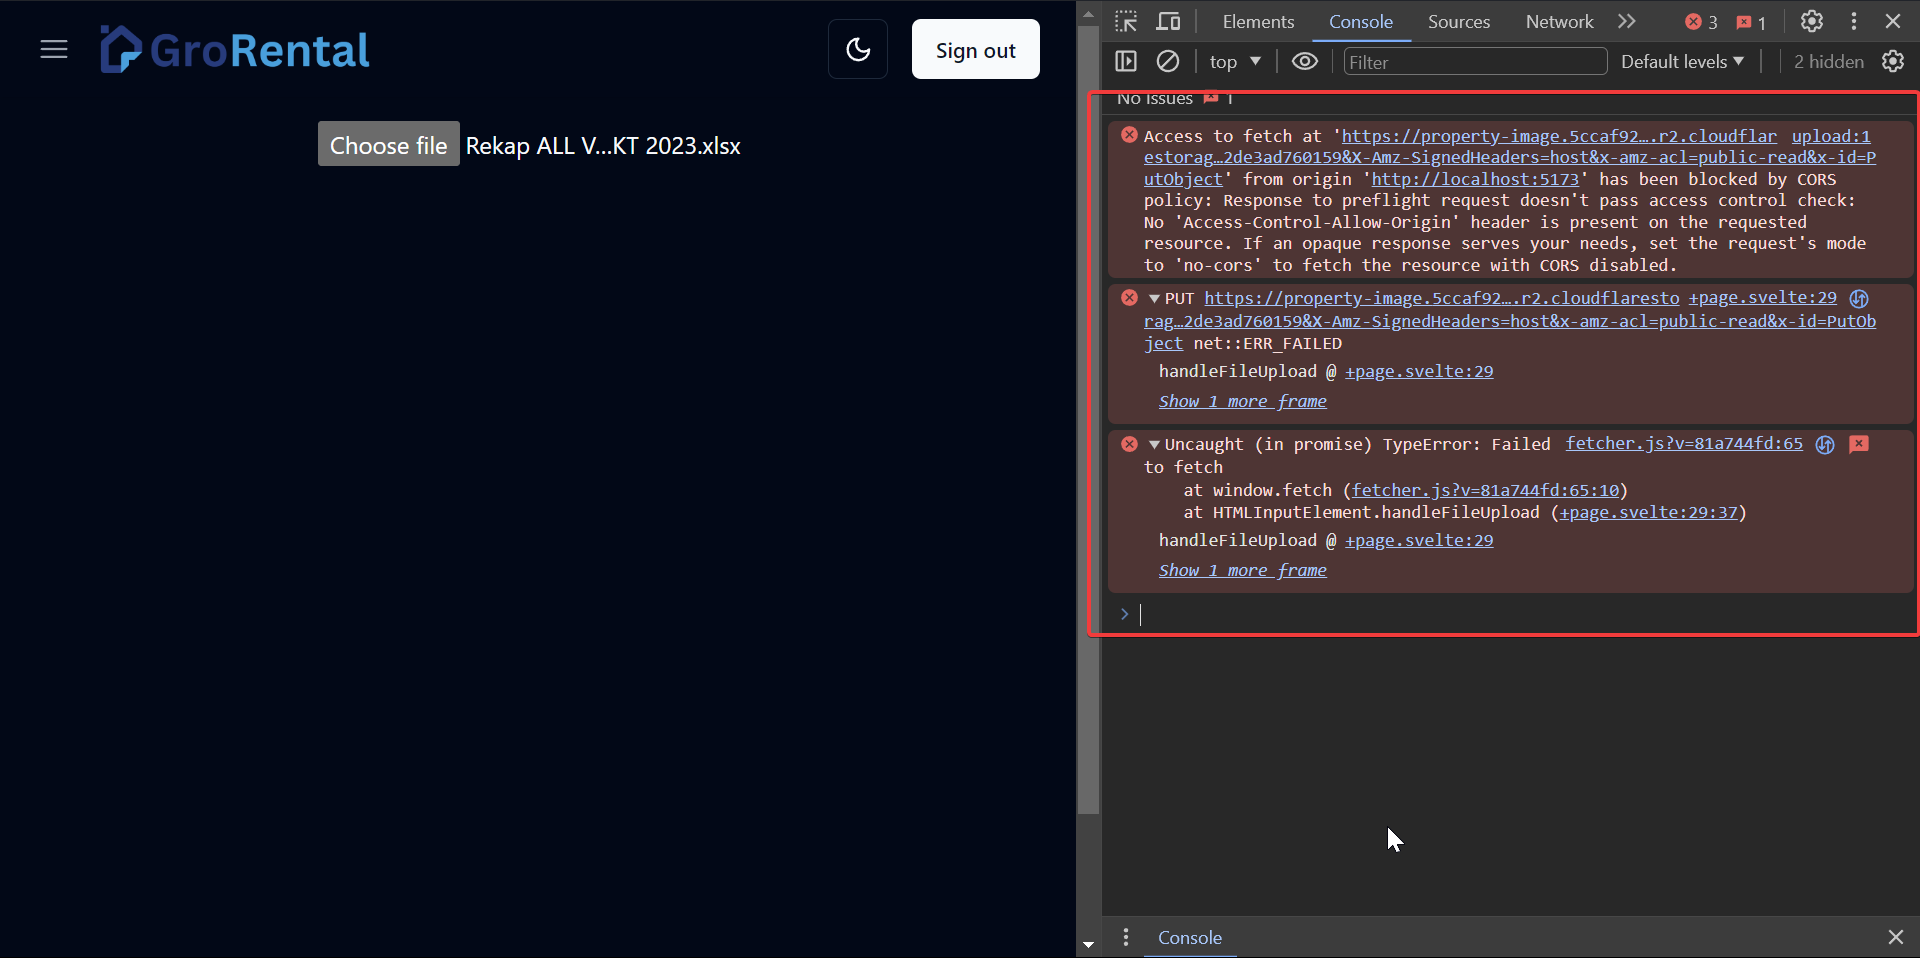Open +page.svelte:29:37 stack trace link
This screenshot has width=1920, height=958.
tap(1649, 512)
